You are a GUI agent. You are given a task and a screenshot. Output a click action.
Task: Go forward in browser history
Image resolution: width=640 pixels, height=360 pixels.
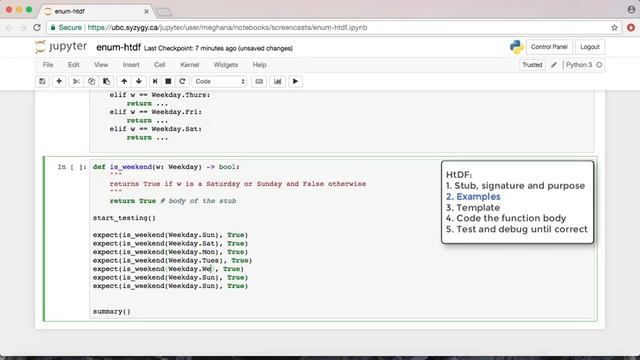23,27
